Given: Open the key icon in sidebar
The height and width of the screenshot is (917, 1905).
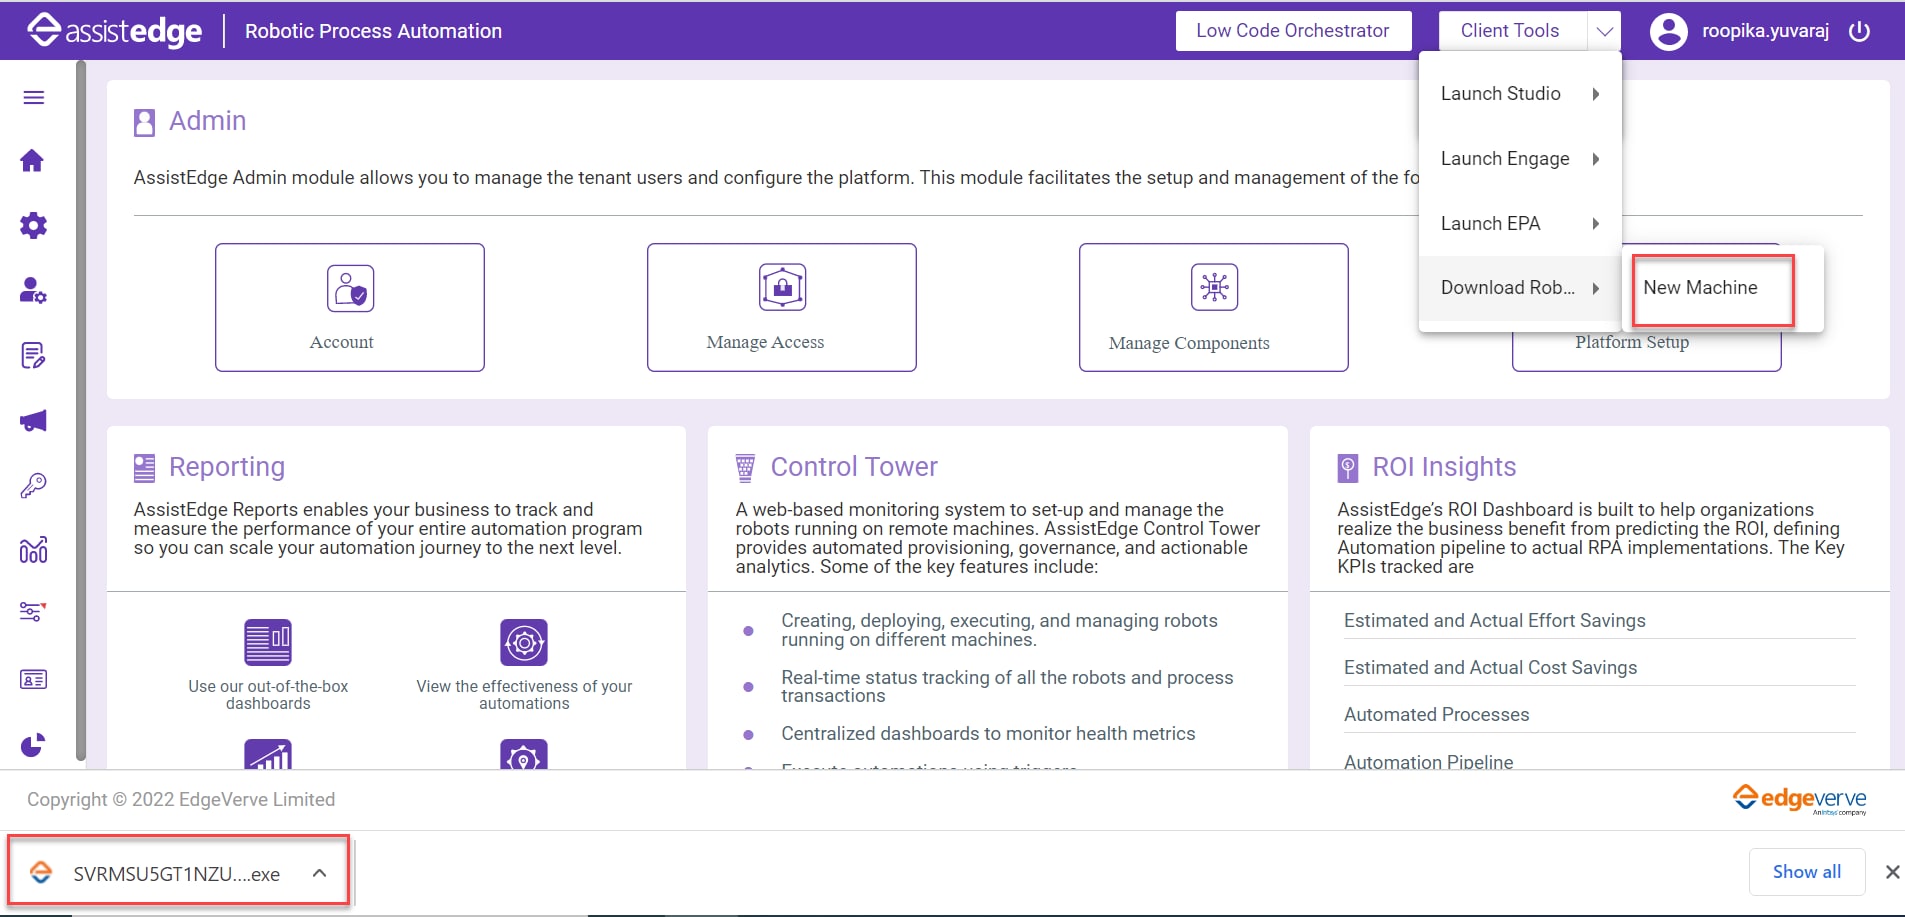Looking at the screenshot, I should pyautogui.click(x=33, y=485).
